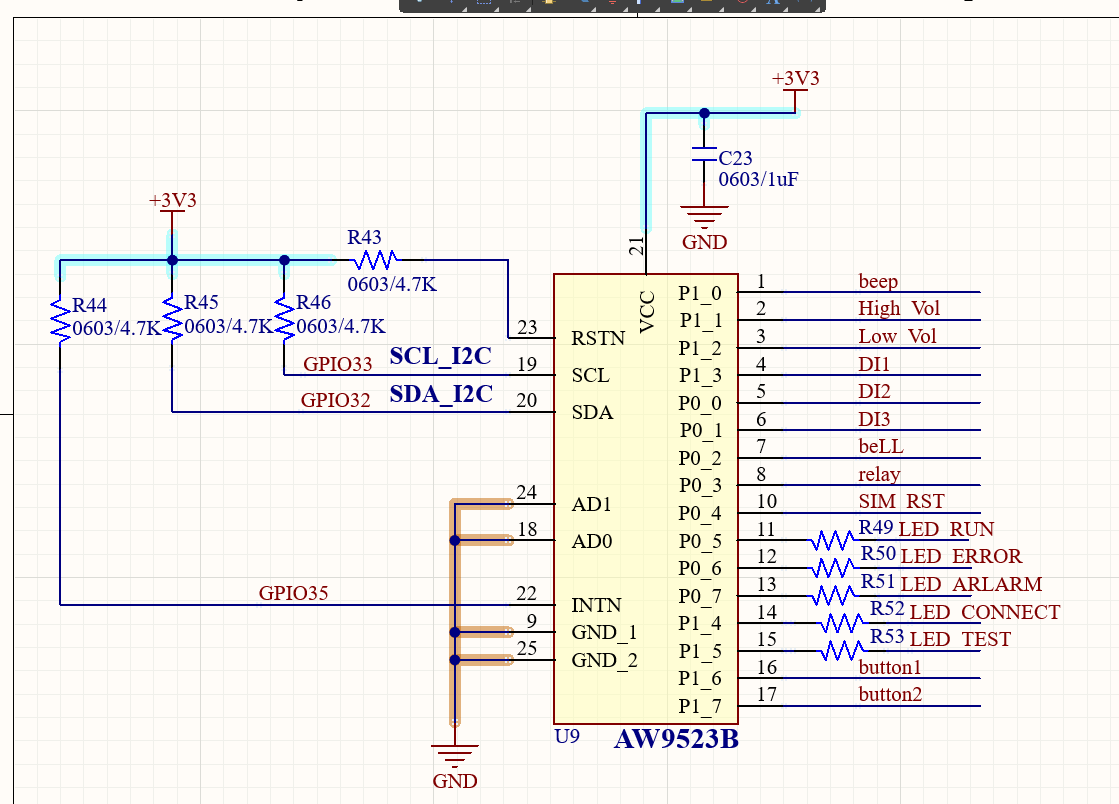1119x804 pixels.
Task: Click the dashed rectangle selection toolbar icon
Action: coord(483,5)
